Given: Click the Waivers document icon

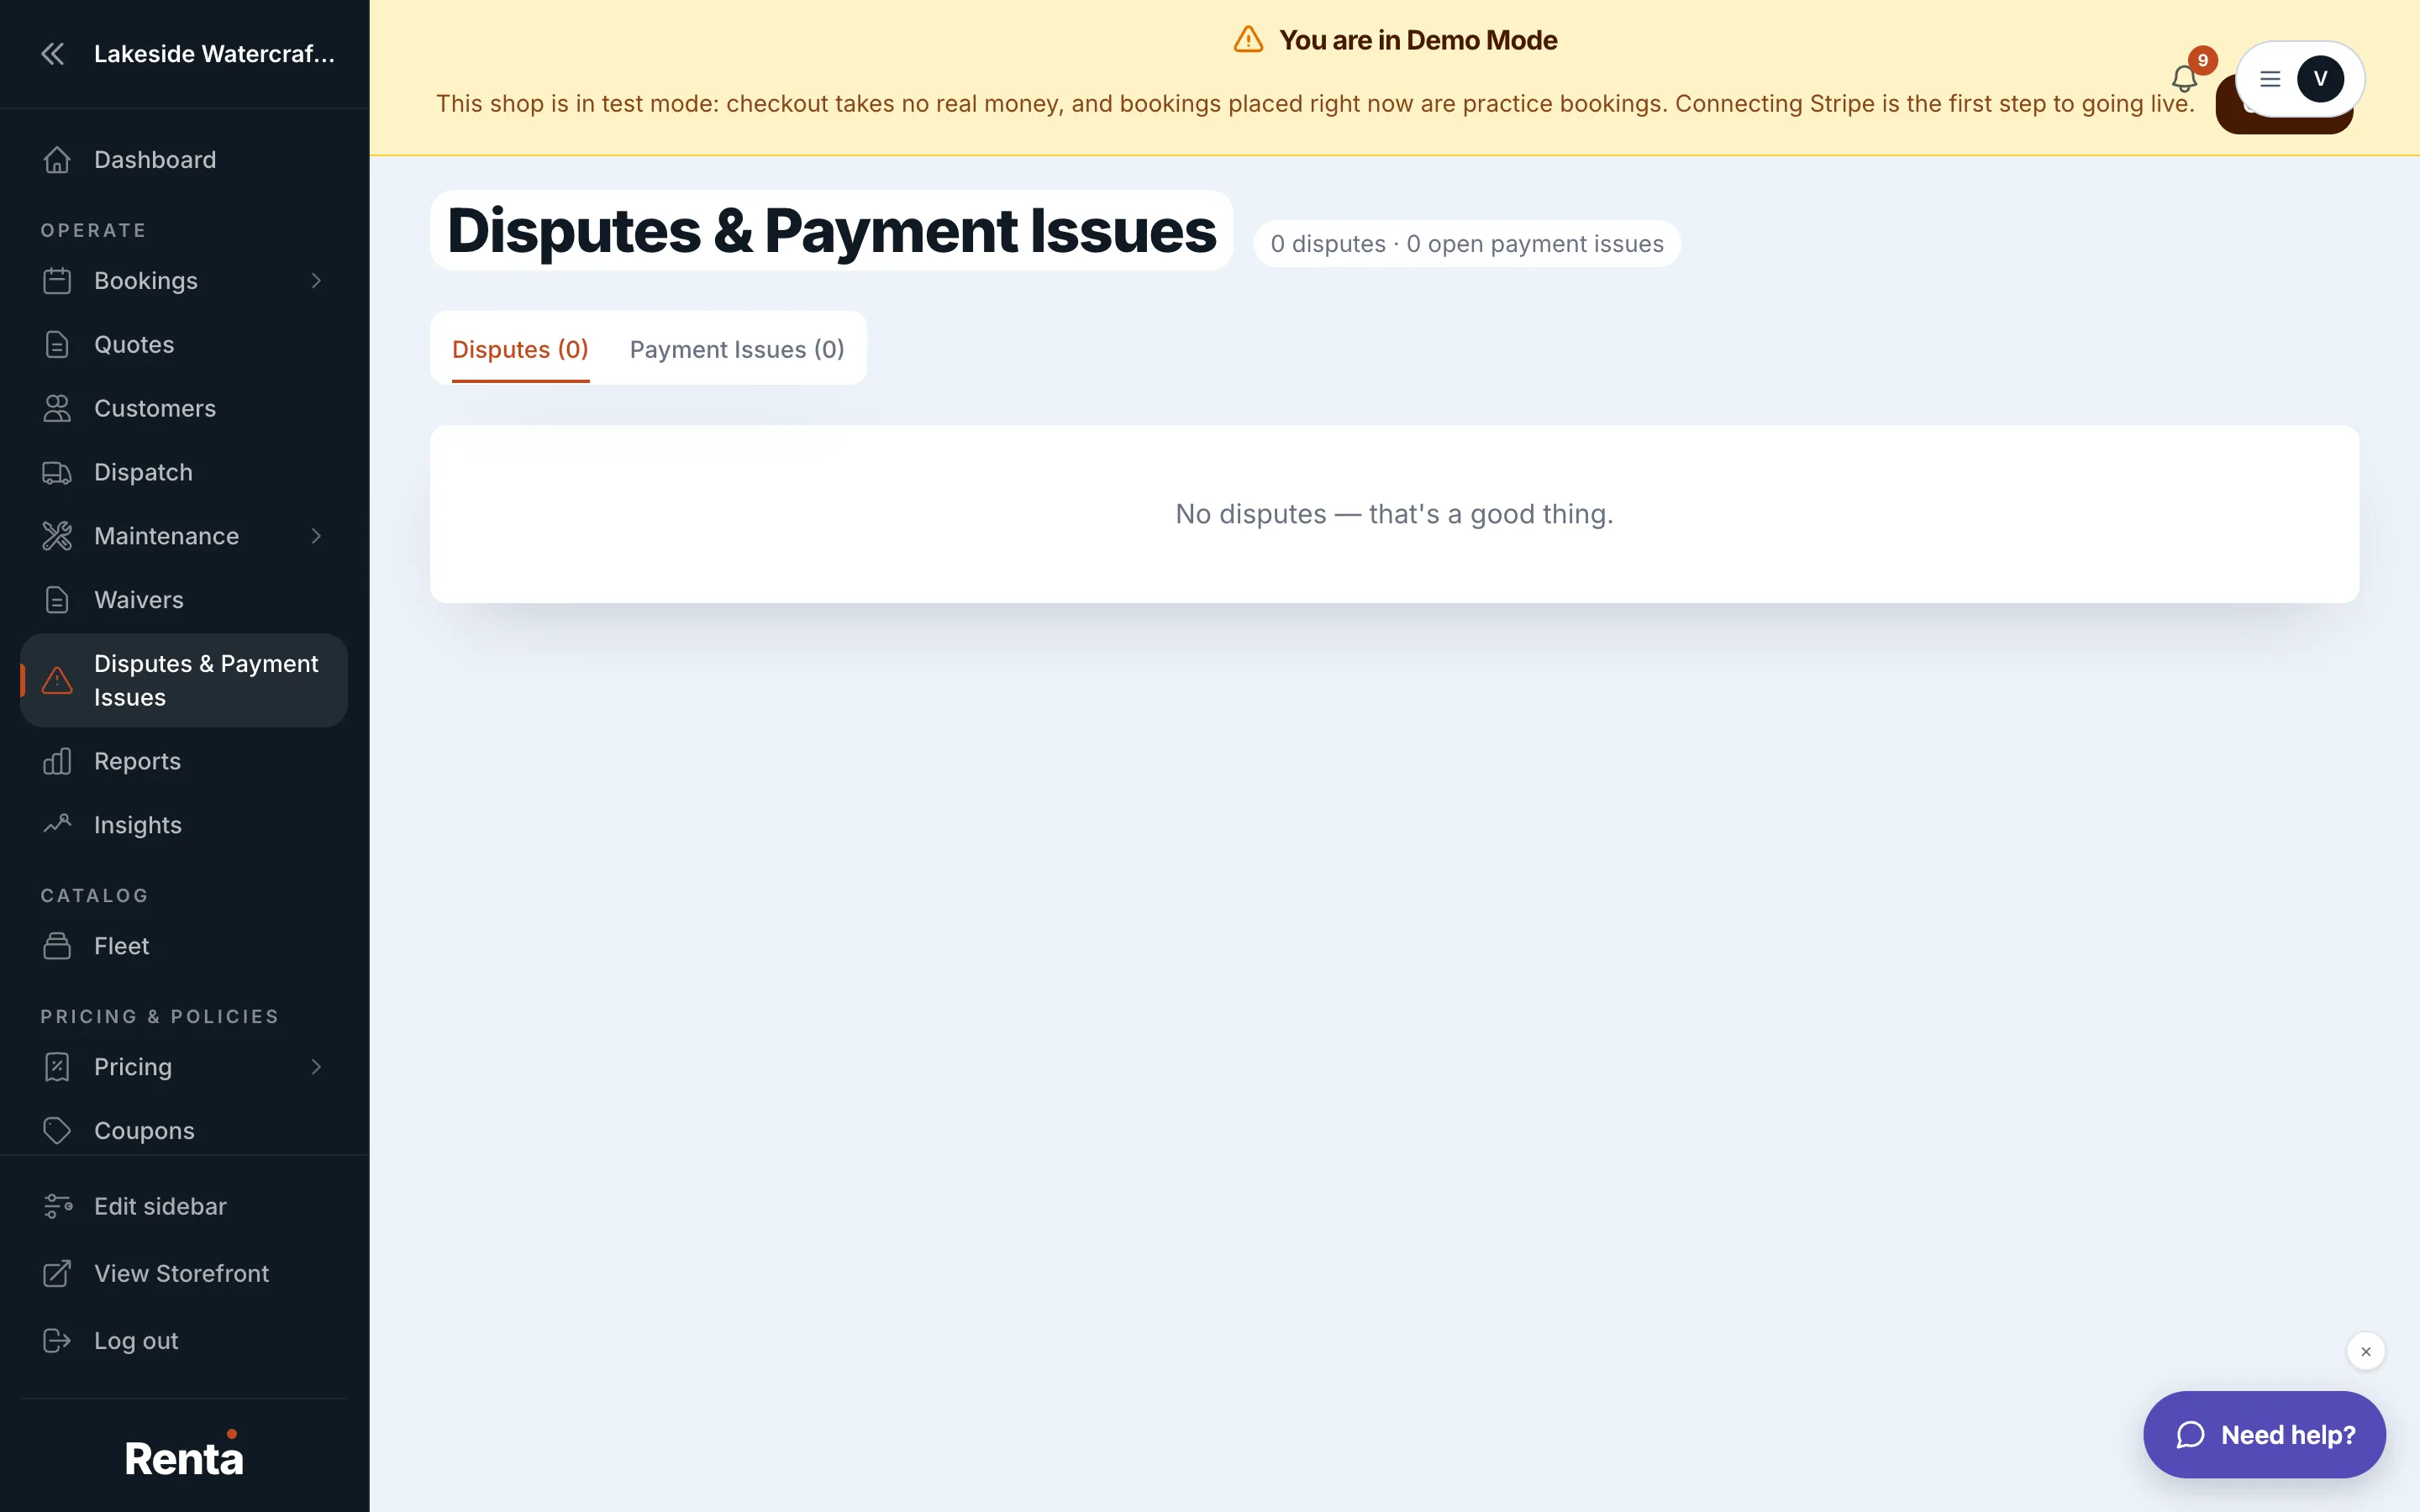Looking at the screenshot, I should click(57, 601).
